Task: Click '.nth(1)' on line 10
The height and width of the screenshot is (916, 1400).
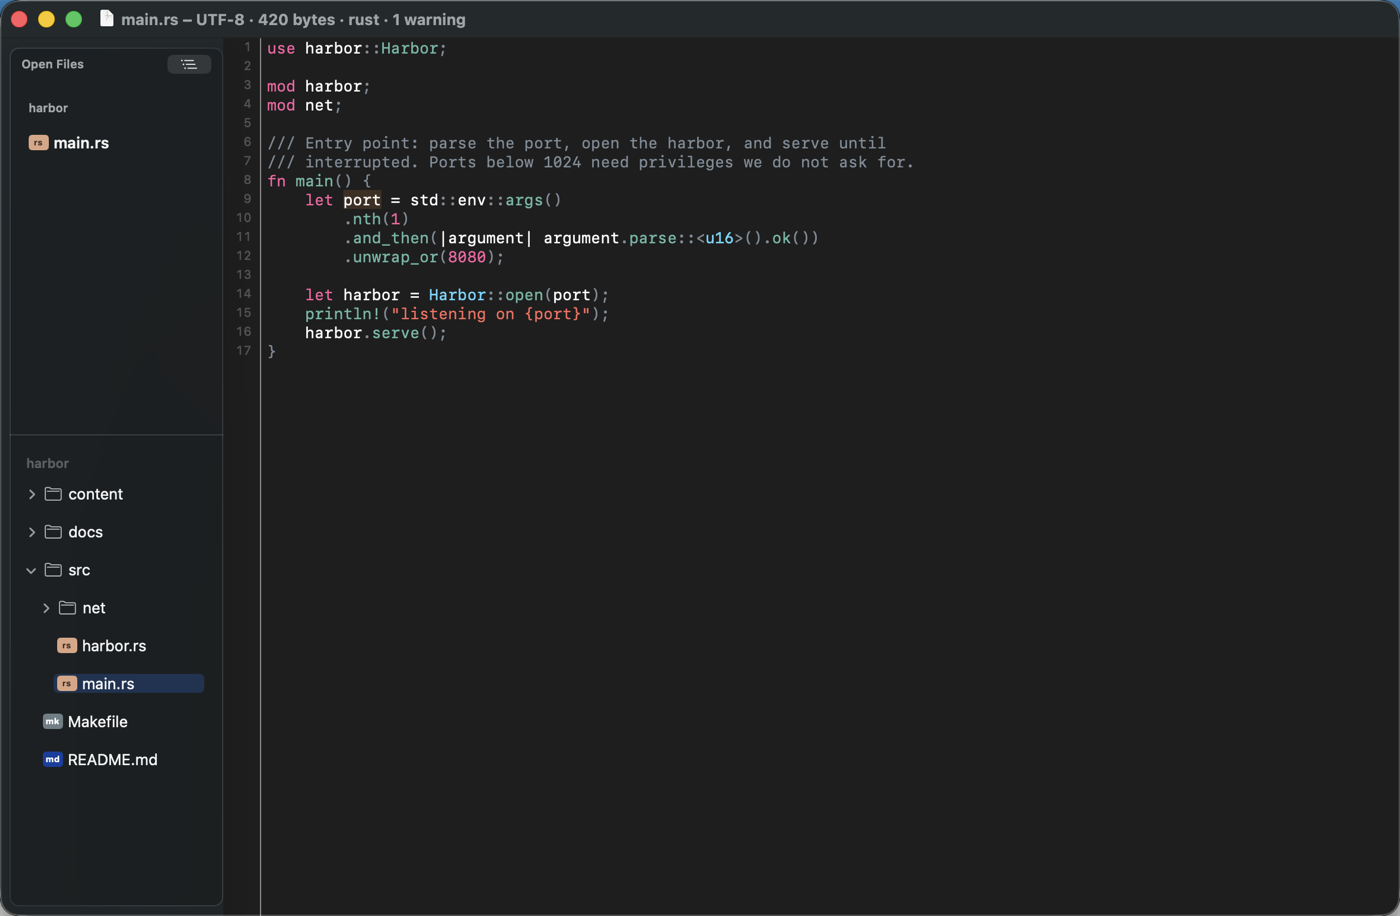Action: tap(376, 219)
